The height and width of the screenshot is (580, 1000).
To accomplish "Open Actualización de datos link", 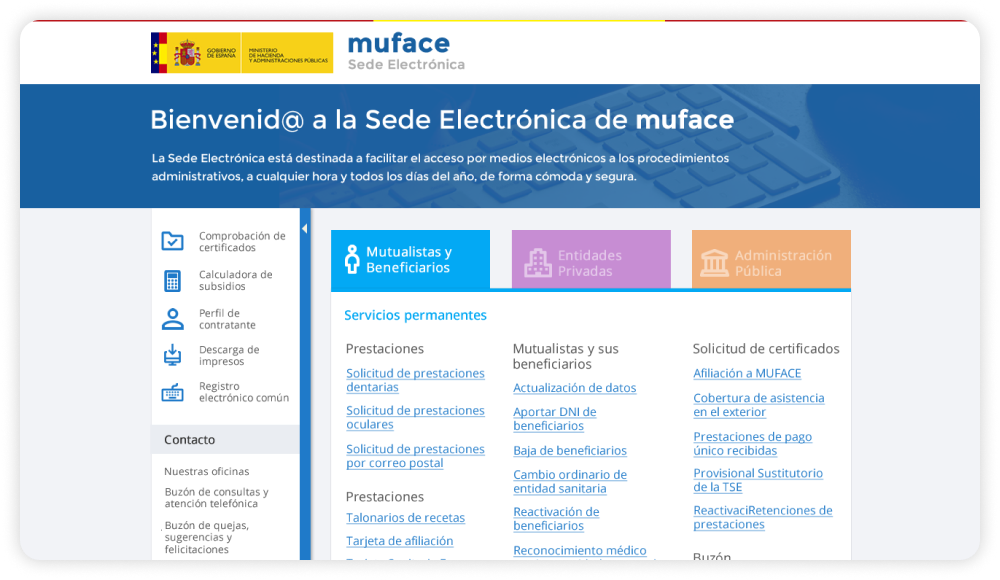I will coord(575,388).
